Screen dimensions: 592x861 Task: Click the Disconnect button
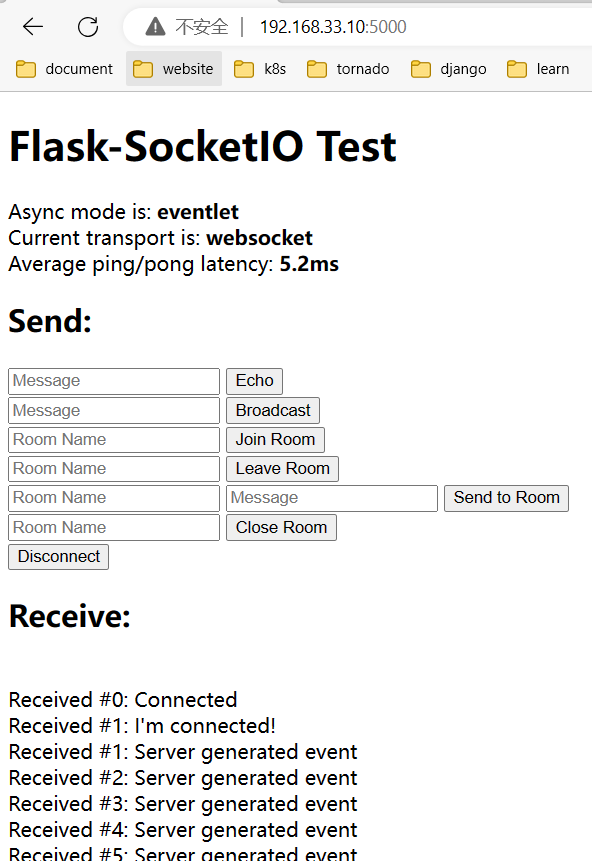[58, 557]
